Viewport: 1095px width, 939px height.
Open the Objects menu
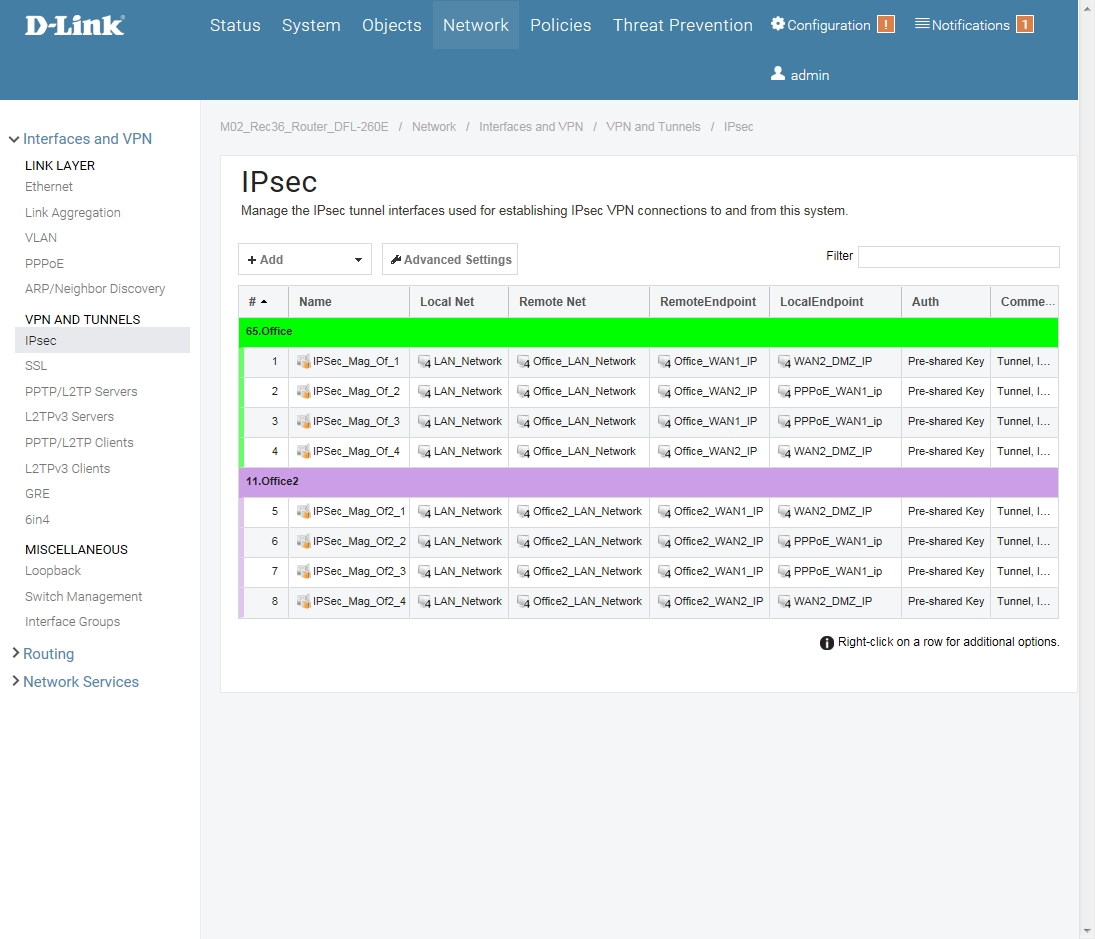tap(392, 25)
